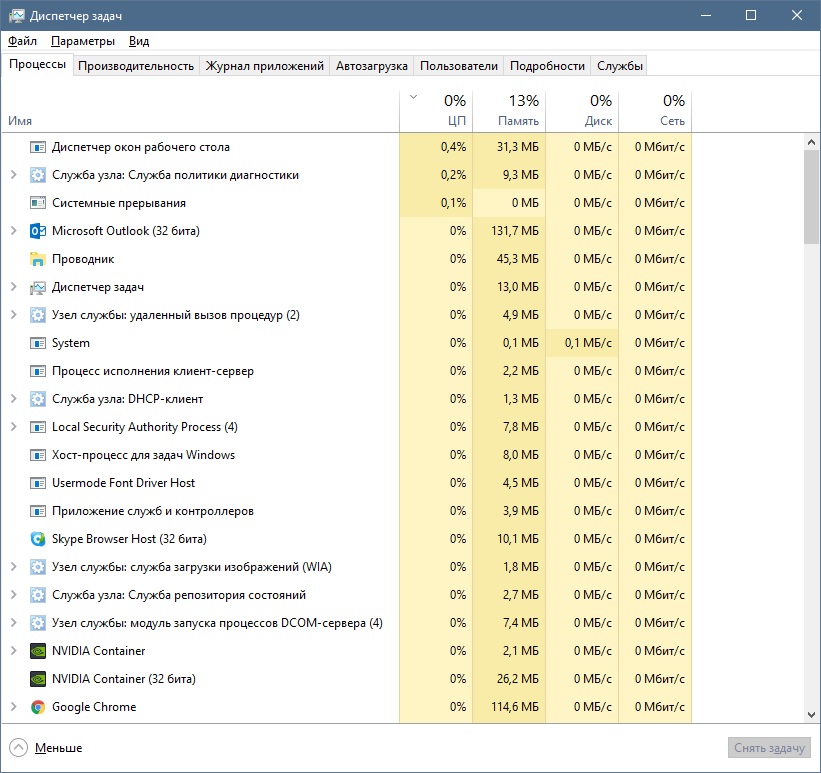
Task: Click icon of Хост-процесс для задач Windows
Action: tap(38, 455)
